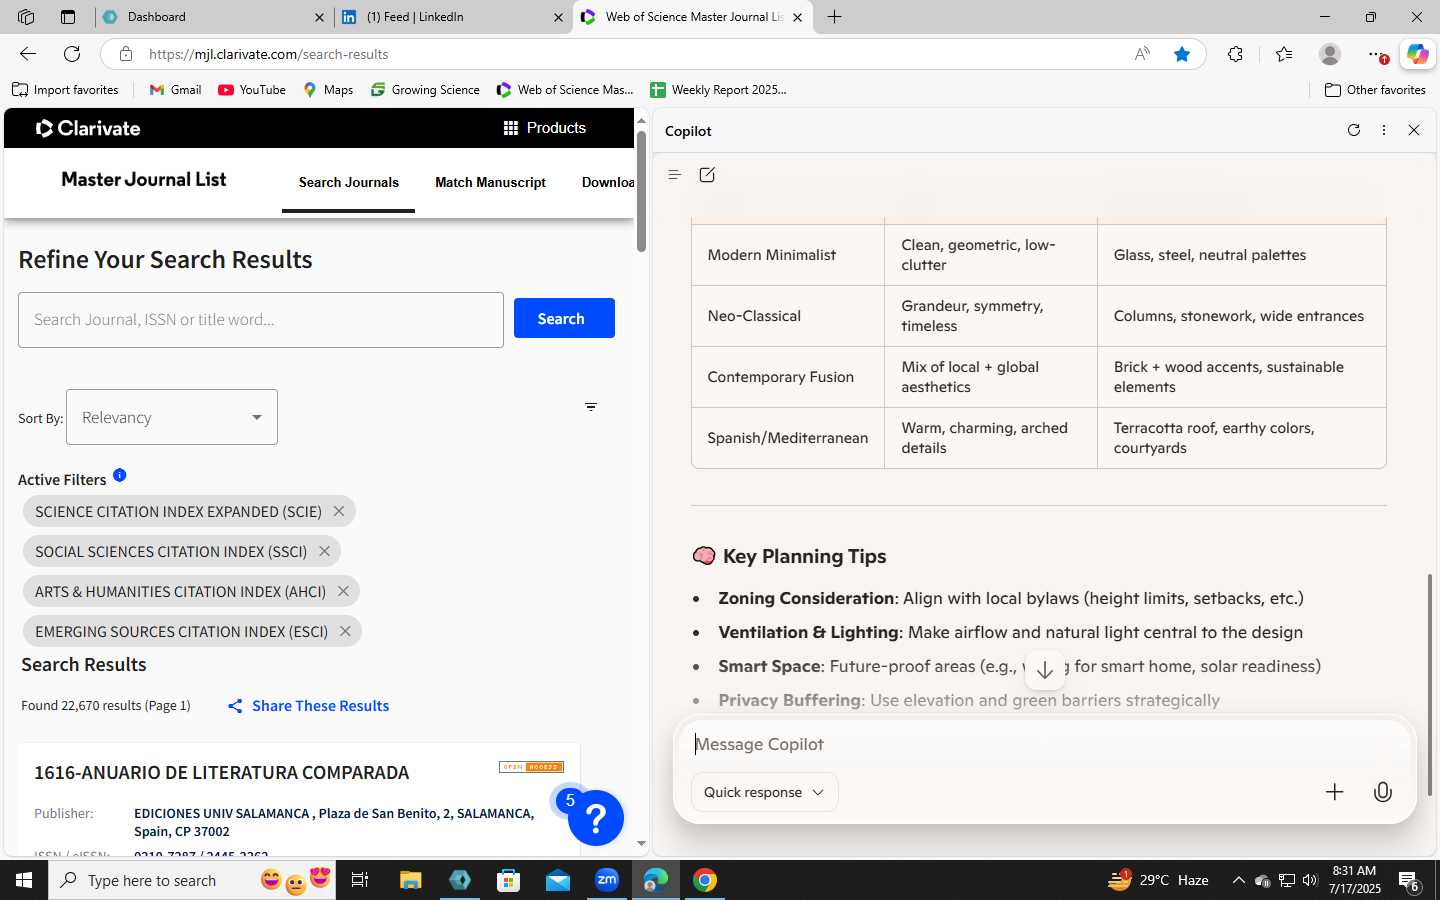Click the Task View taskbar icon

[360, 880]
